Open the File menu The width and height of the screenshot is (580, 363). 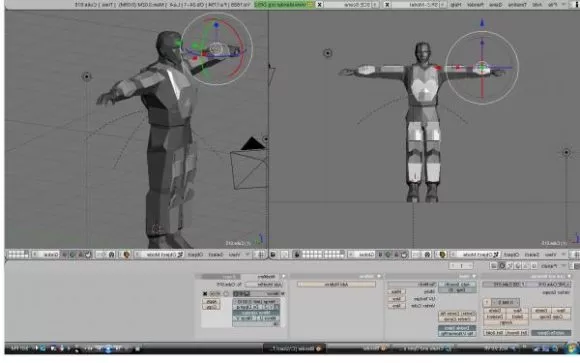(x=553, y=4)
